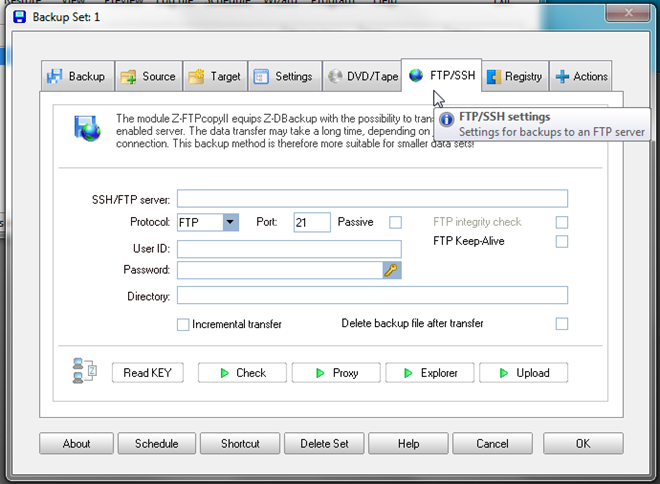Open the Actions tab with plus icon

point(581,76)
